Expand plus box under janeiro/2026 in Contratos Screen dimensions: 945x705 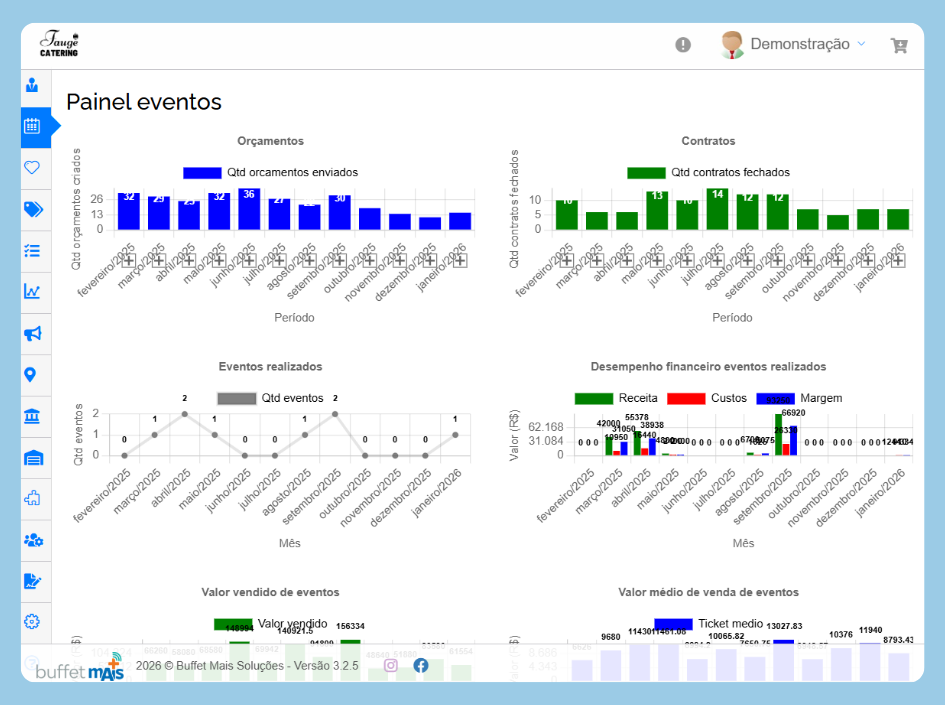897,261
